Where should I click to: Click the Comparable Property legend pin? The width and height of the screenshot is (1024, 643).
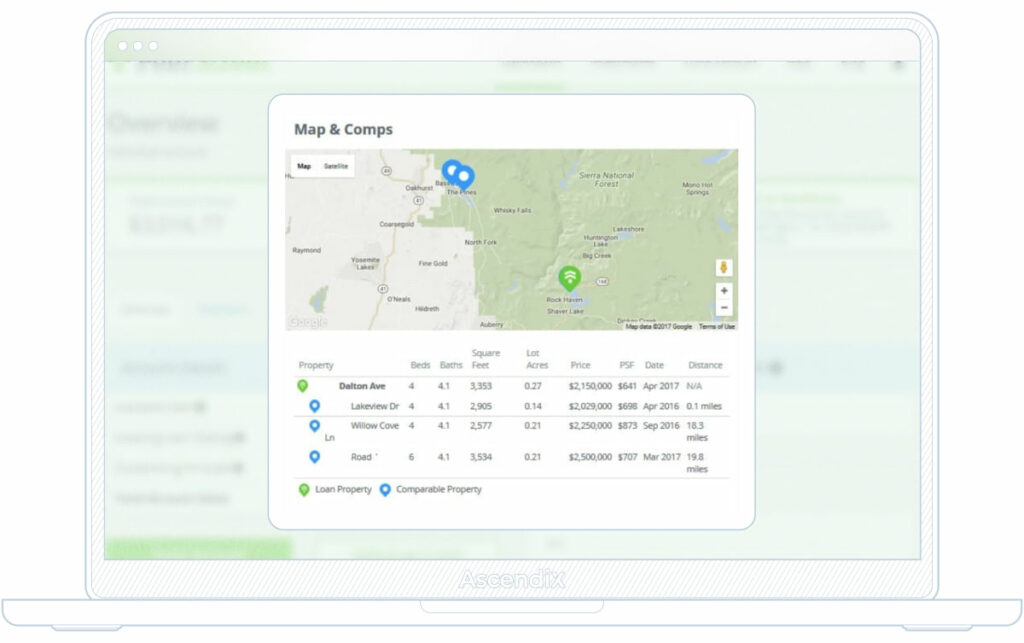click(385, 490)
